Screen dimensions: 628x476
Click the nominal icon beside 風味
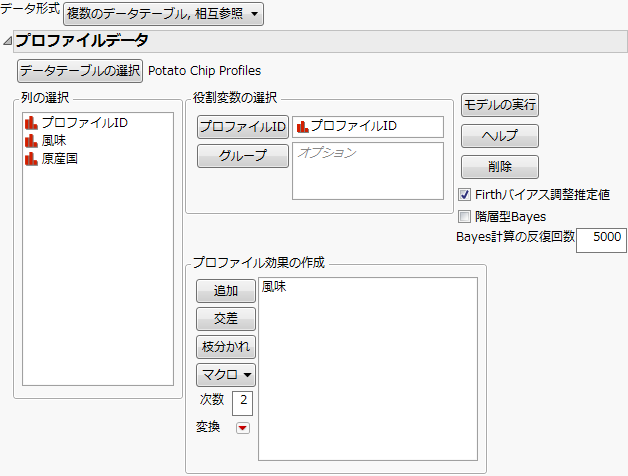[31, 141]
